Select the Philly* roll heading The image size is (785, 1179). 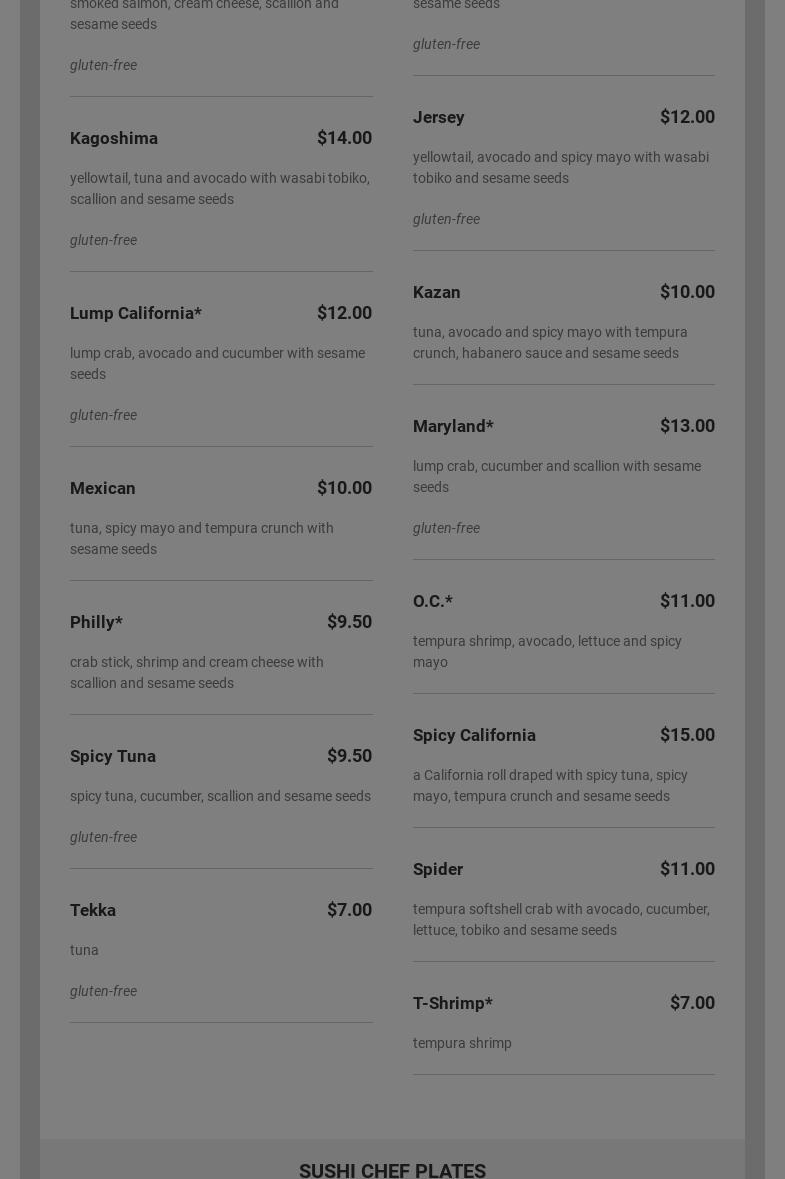point(96,622)
